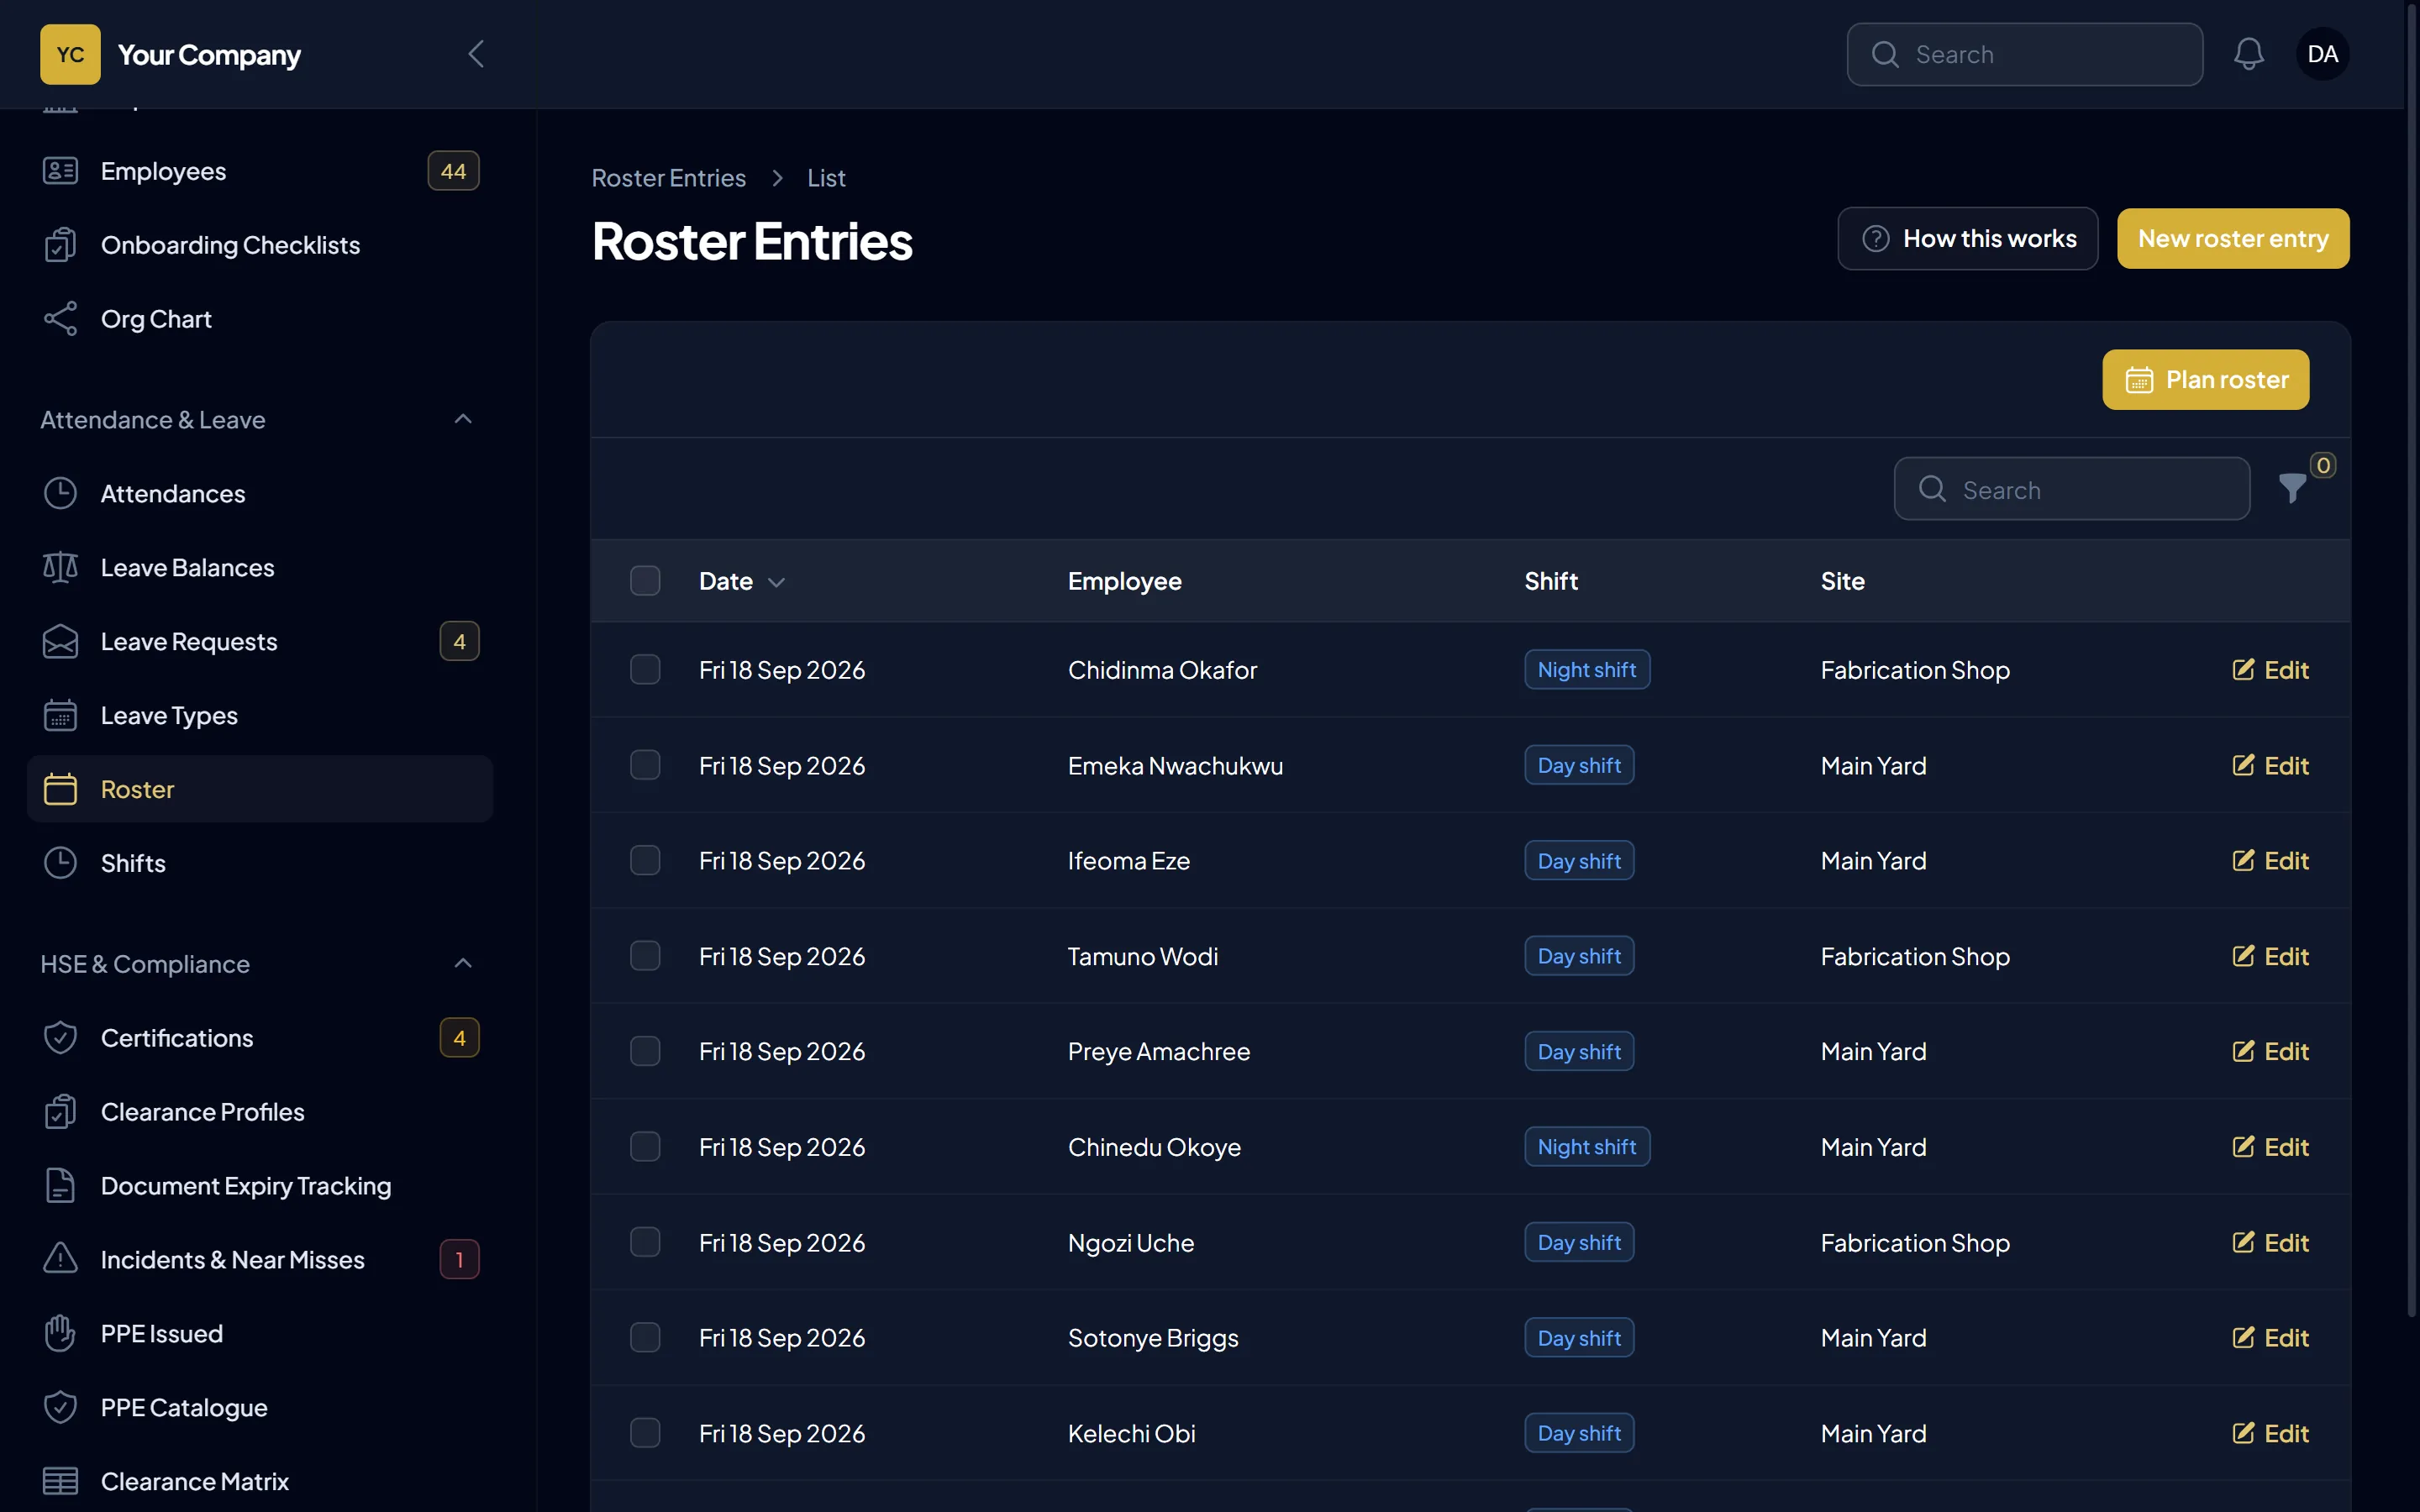Select the Tamuno Wodi row checkbox
Image resolution: width=2420 pixels, height=1512 pixels.
[645, 956]
